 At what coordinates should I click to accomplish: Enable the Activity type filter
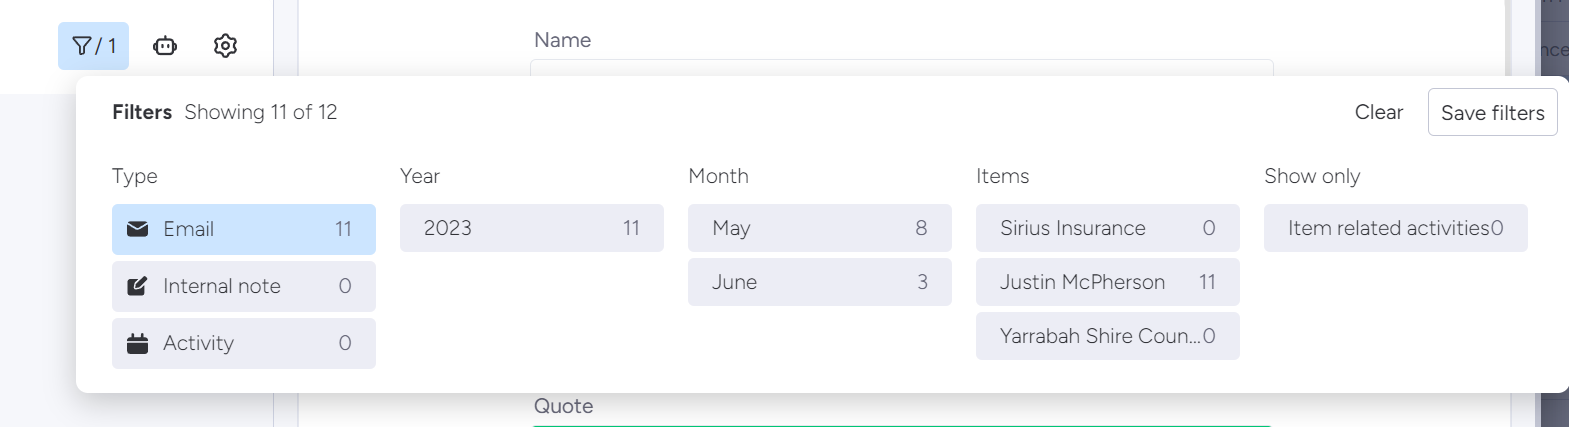pos(244,343)
